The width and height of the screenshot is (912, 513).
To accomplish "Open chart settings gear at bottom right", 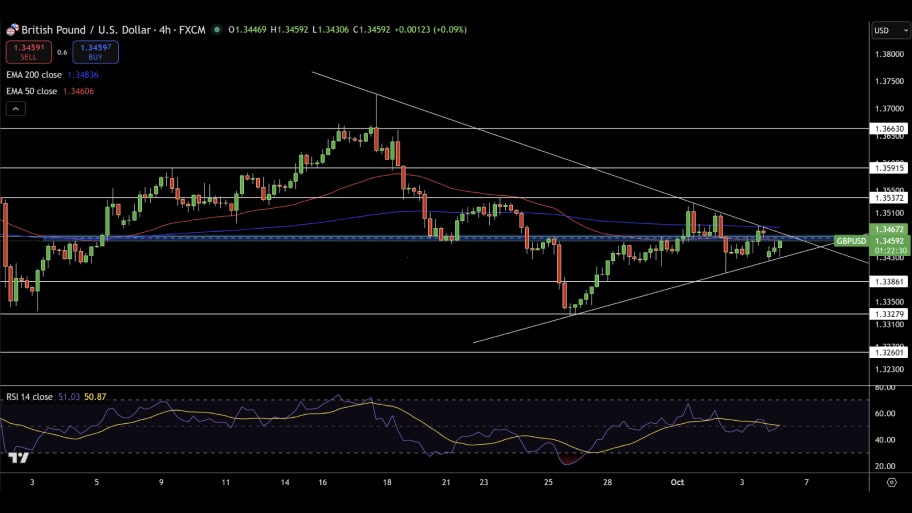I will 890,482.
